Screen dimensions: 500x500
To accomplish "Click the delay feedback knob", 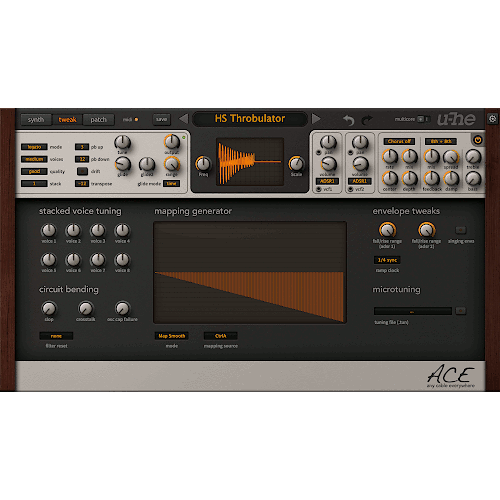I will coord(432,179).
